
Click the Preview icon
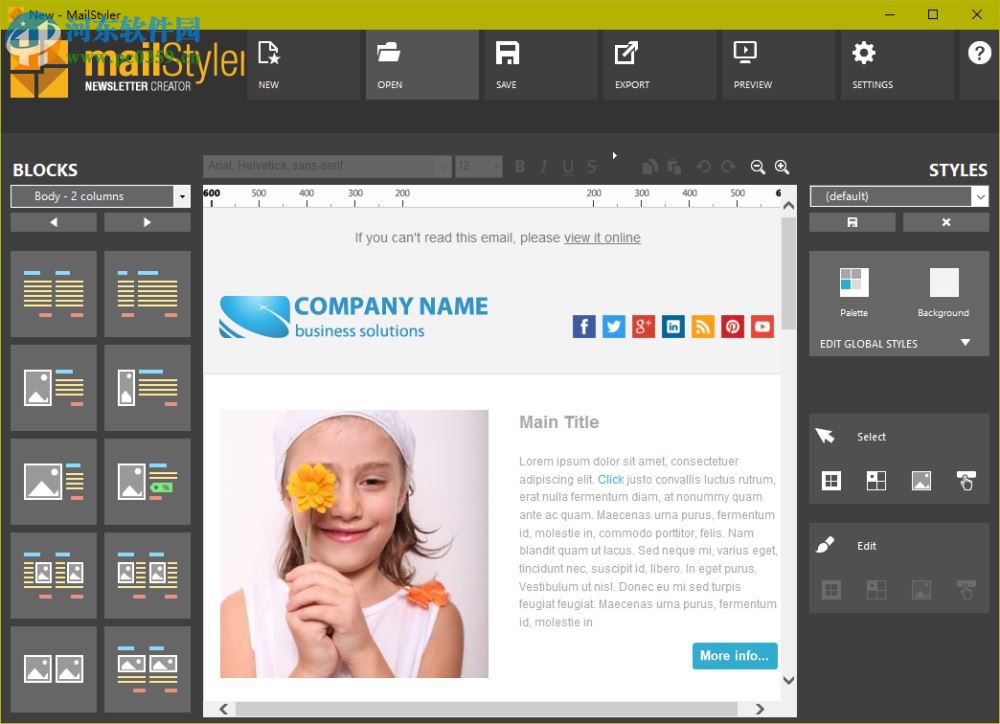[x=744, y=52]
